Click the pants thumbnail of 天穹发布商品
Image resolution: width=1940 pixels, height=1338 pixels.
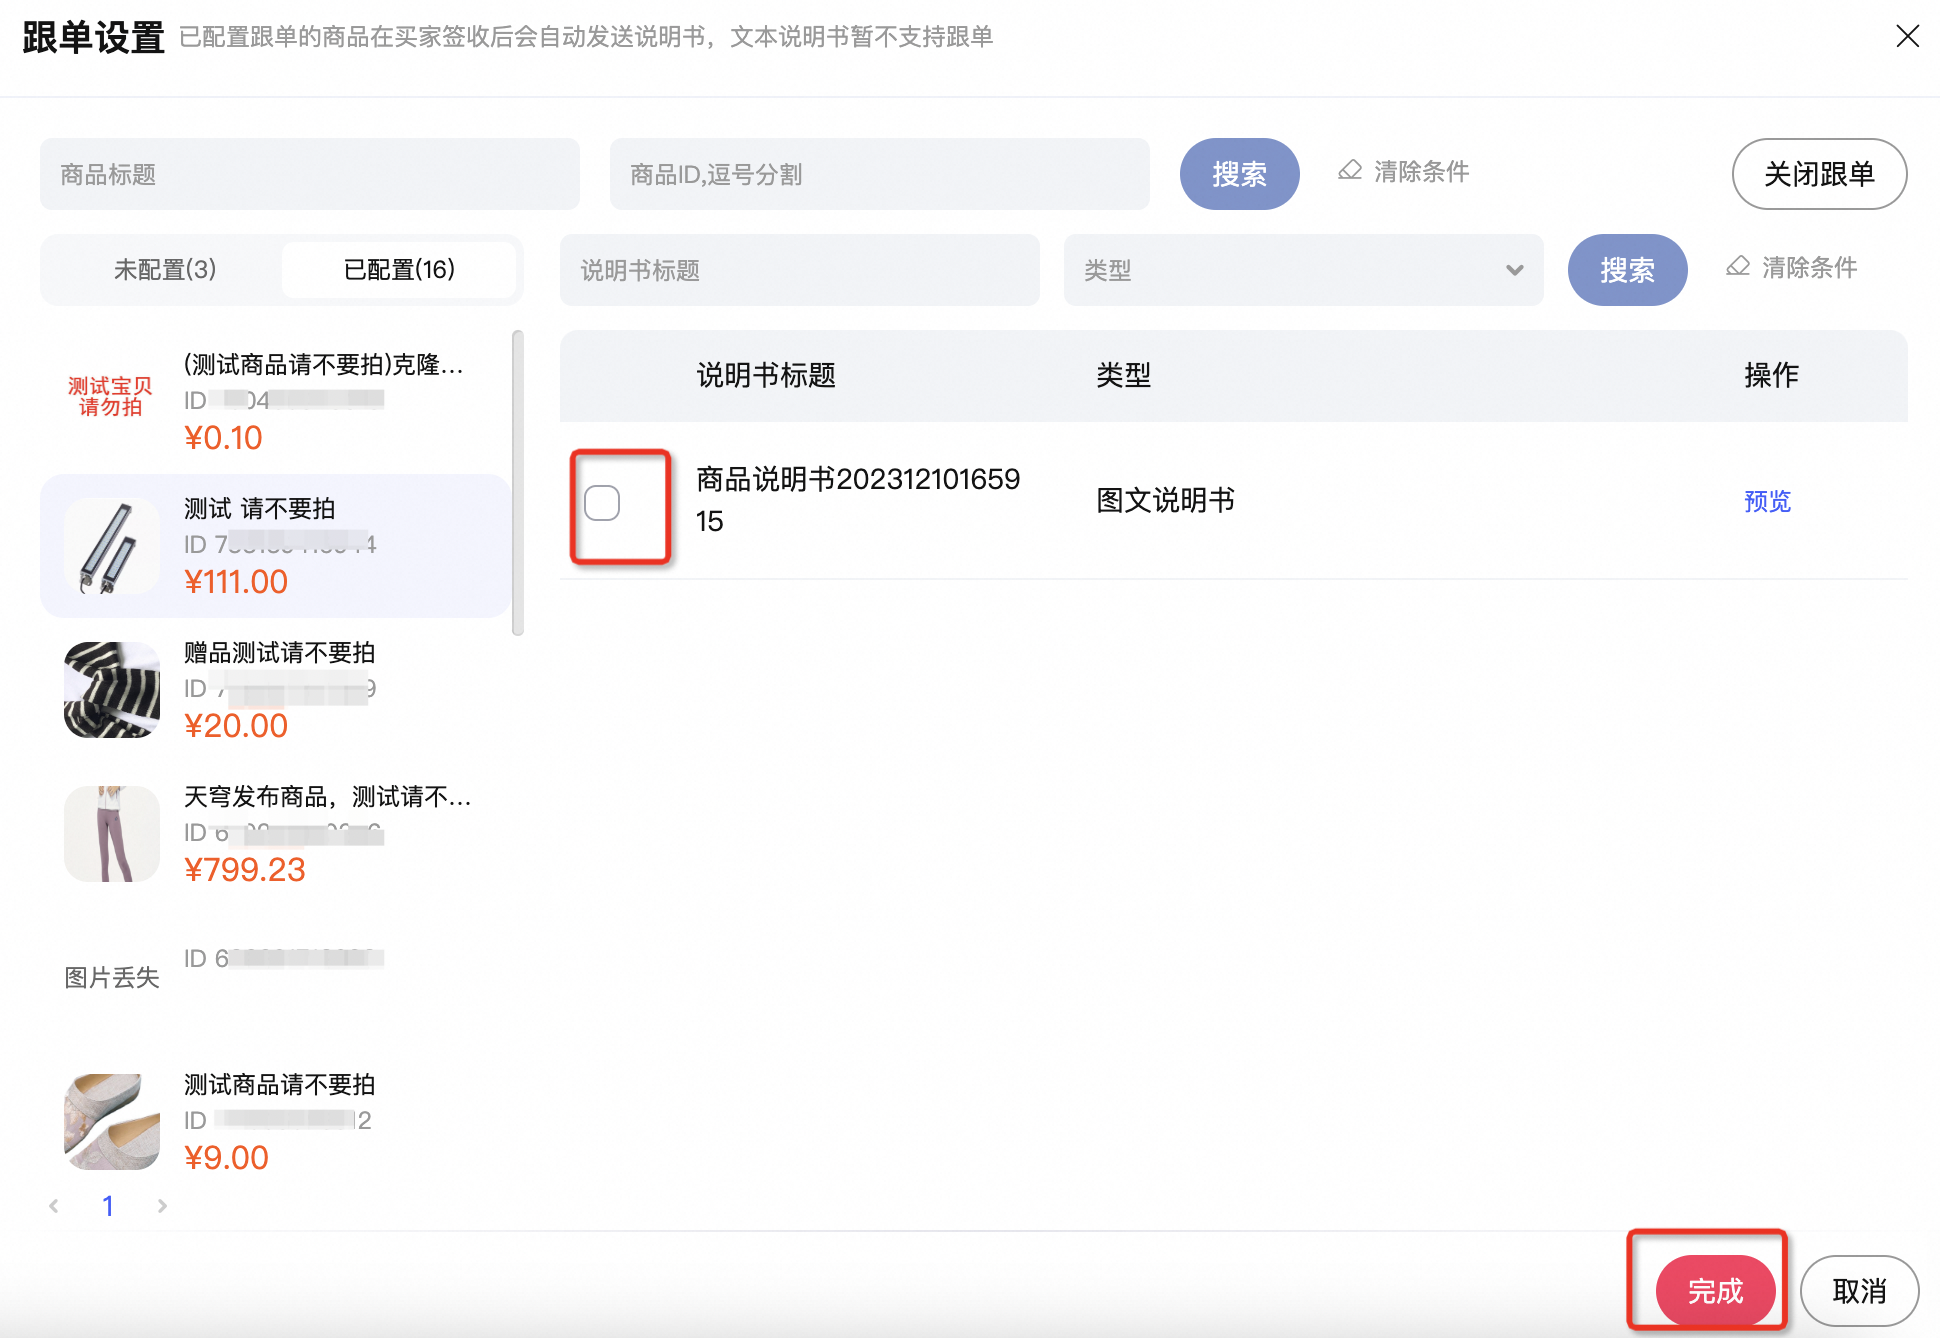pyautogui.click(x=111, y=834)
